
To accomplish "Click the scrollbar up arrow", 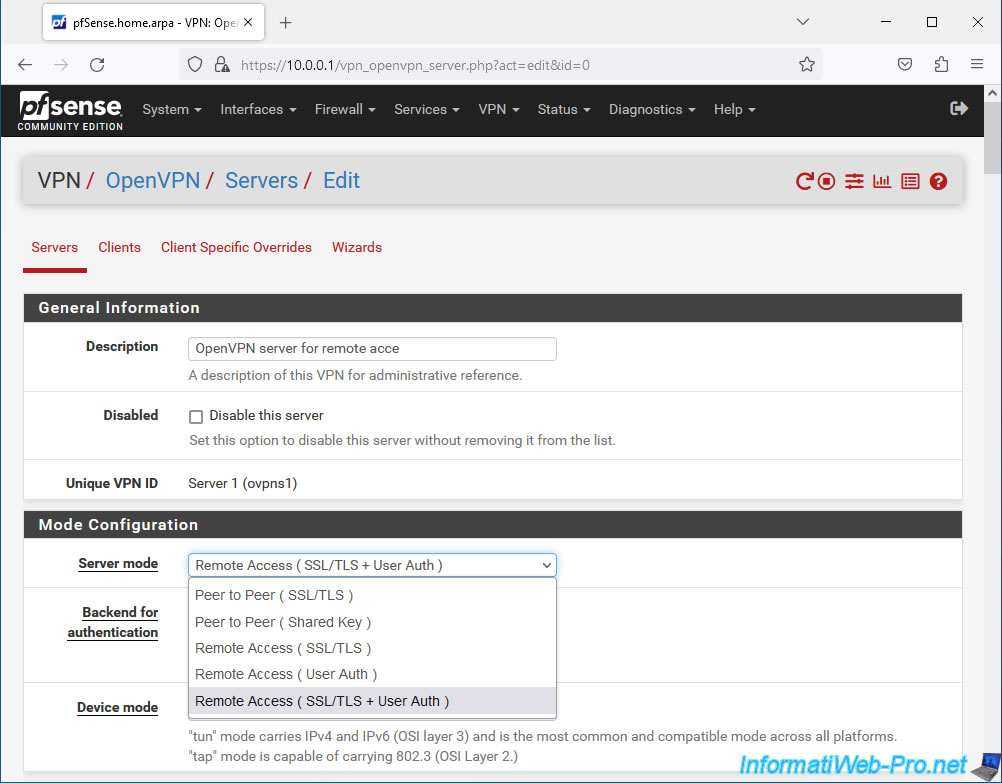I will pos(992,93).
